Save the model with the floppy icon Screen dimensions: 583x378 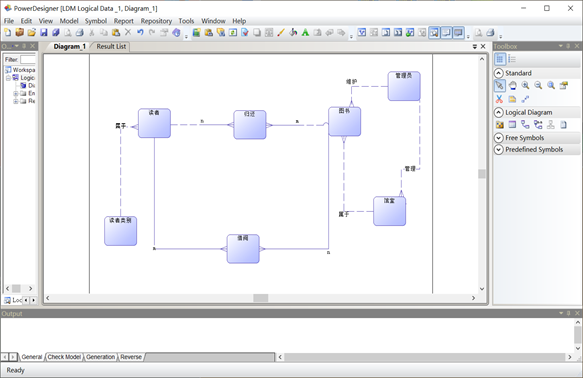point(44,33)
